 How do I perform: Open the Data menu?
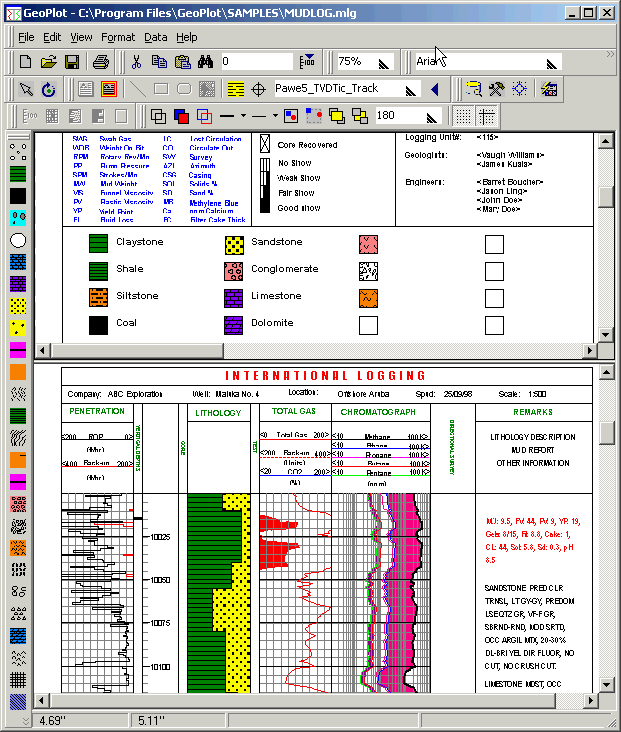point(155,37)
